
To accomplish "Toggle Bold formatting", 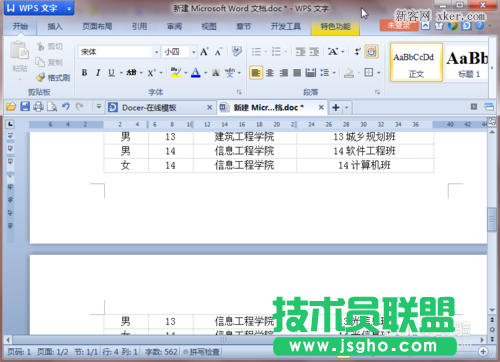I will pos(84,72).
